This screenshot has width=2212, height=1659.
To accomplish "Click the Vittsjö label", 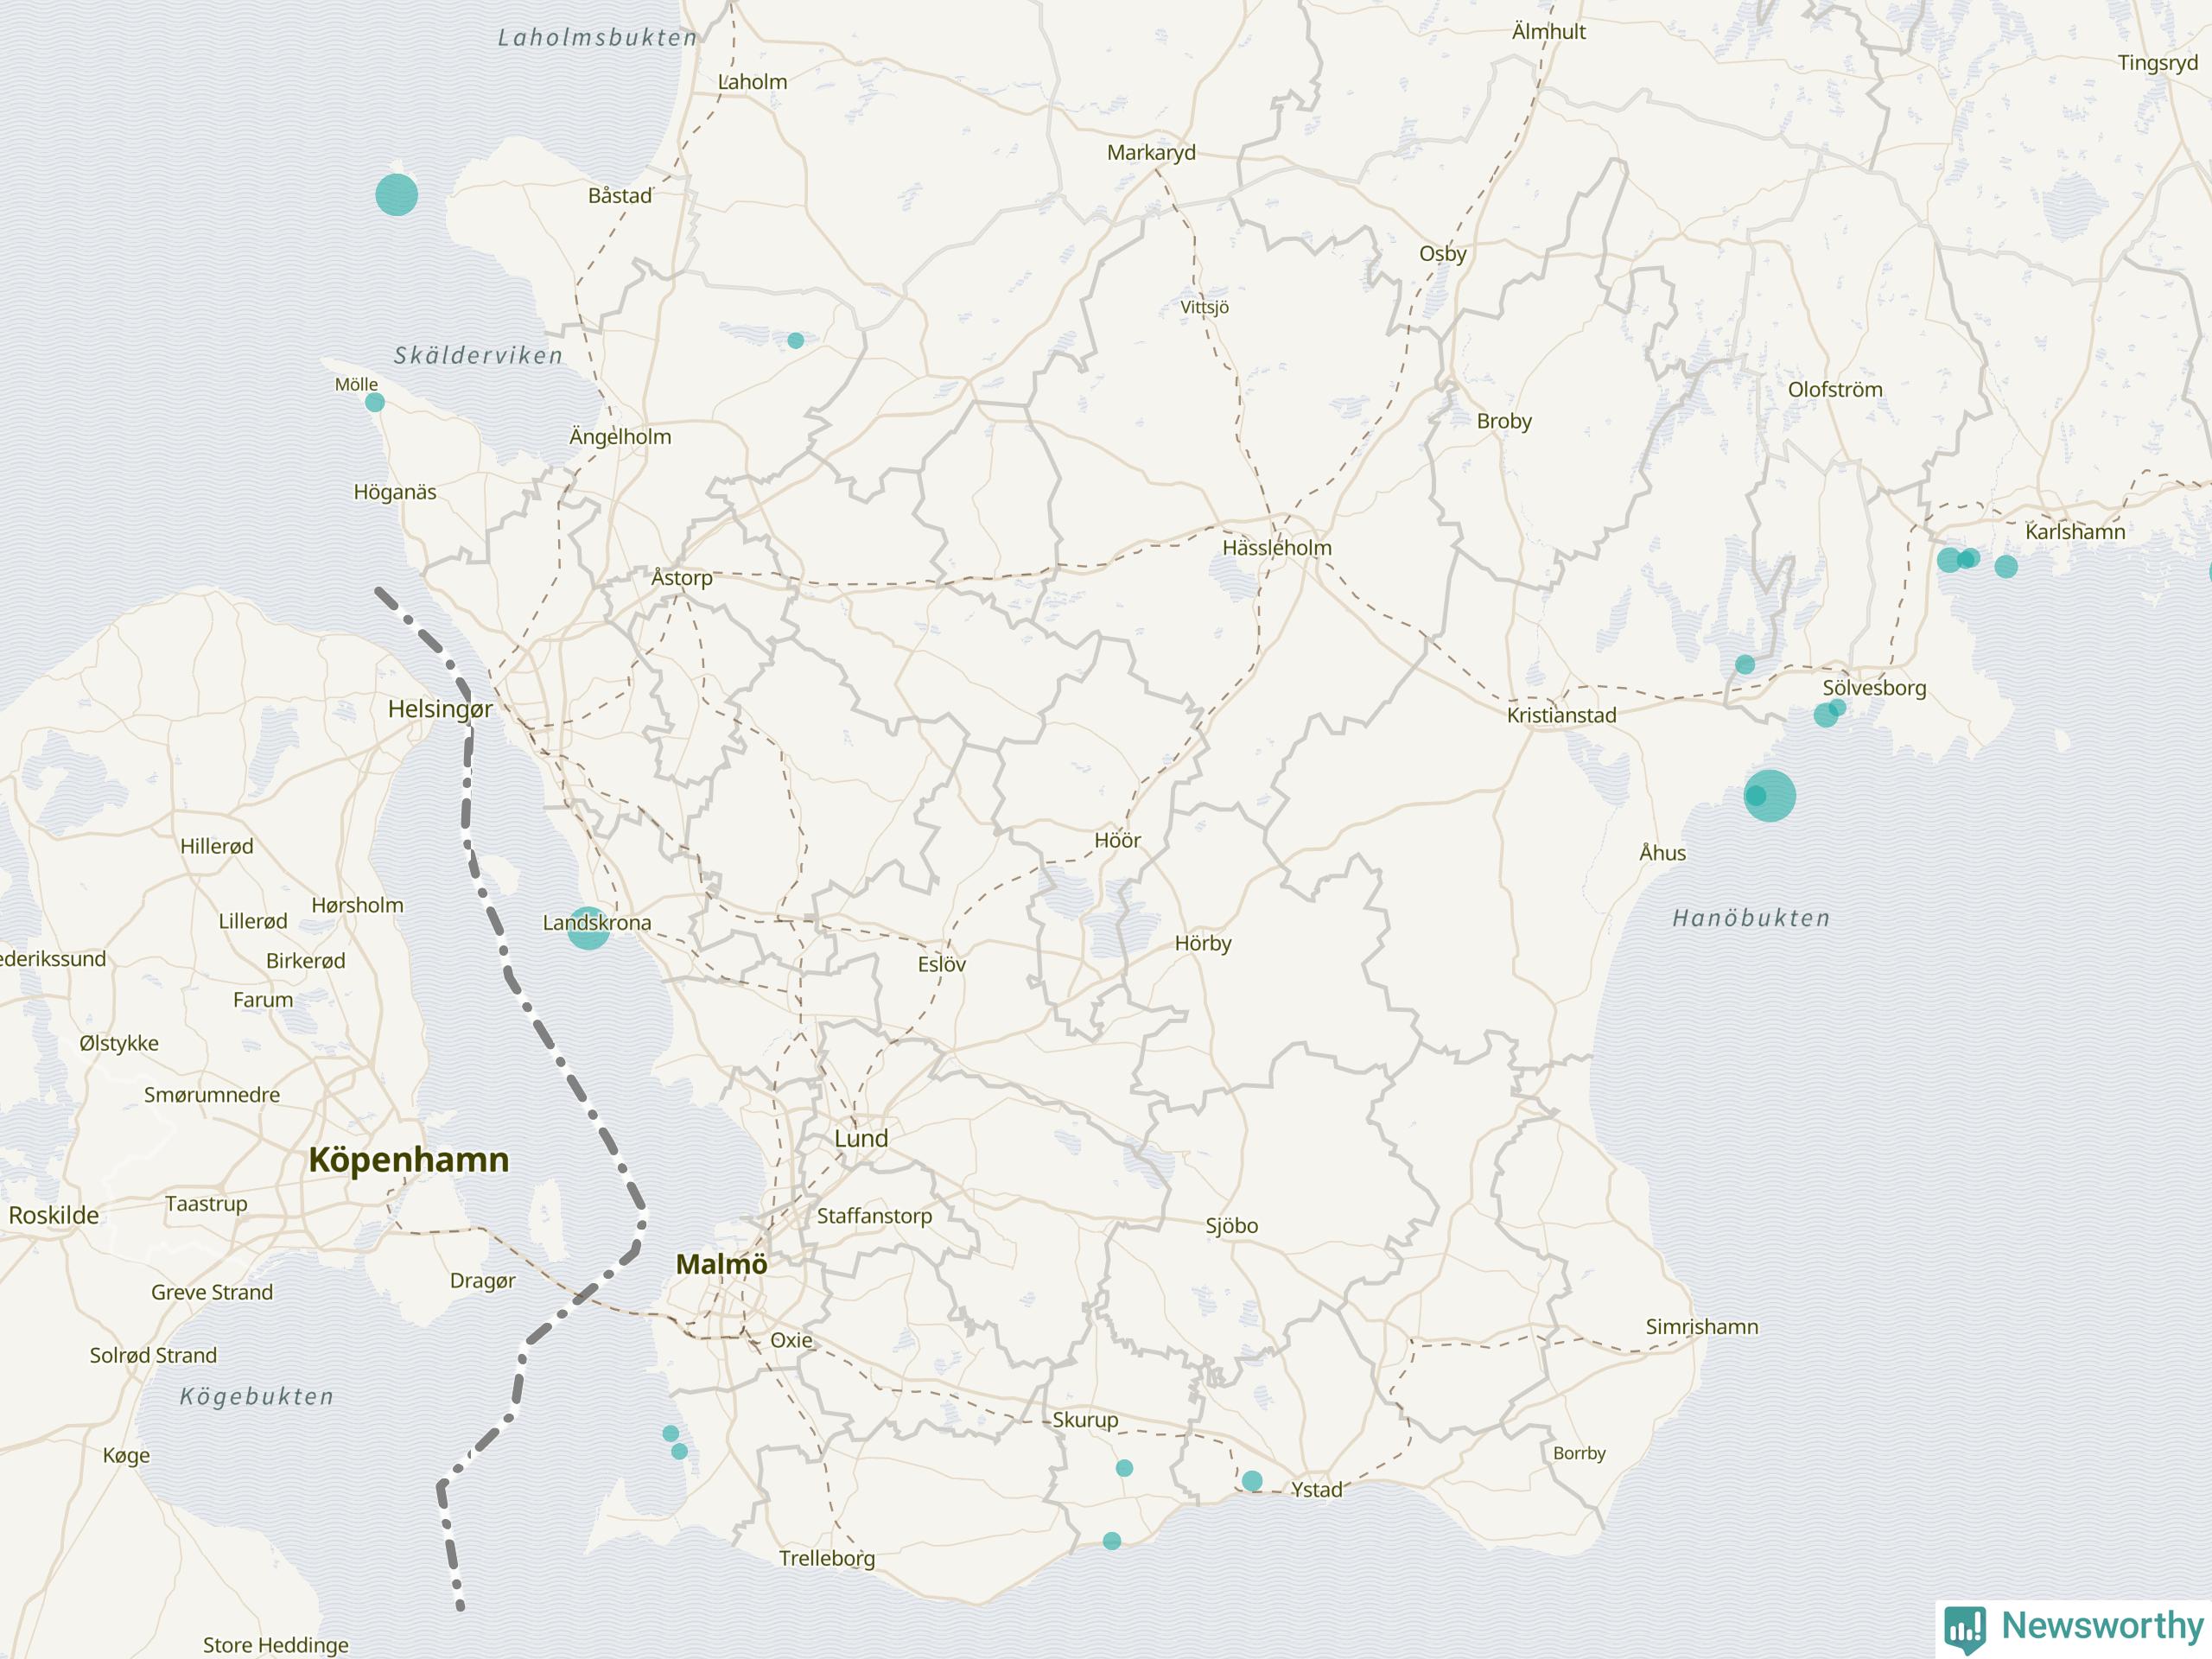I will coord(1204,307).
